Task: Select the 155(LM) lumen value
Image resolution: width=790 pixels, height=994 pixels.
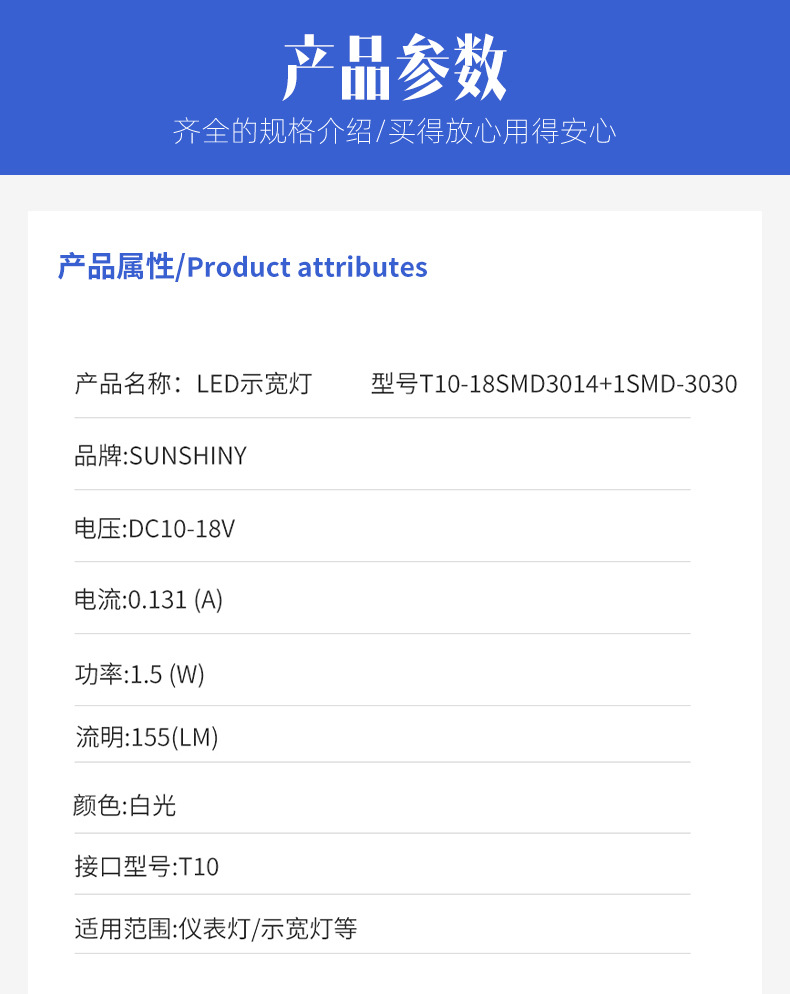Action: [175, 738]
